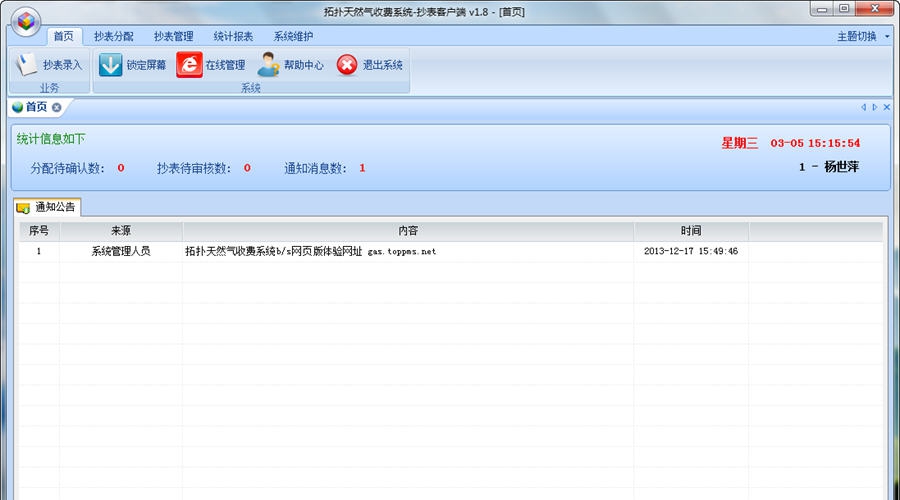Viewport: 900px width, 500px height.
Task: Launch 在线管理 online management
Action: [211, 65]
